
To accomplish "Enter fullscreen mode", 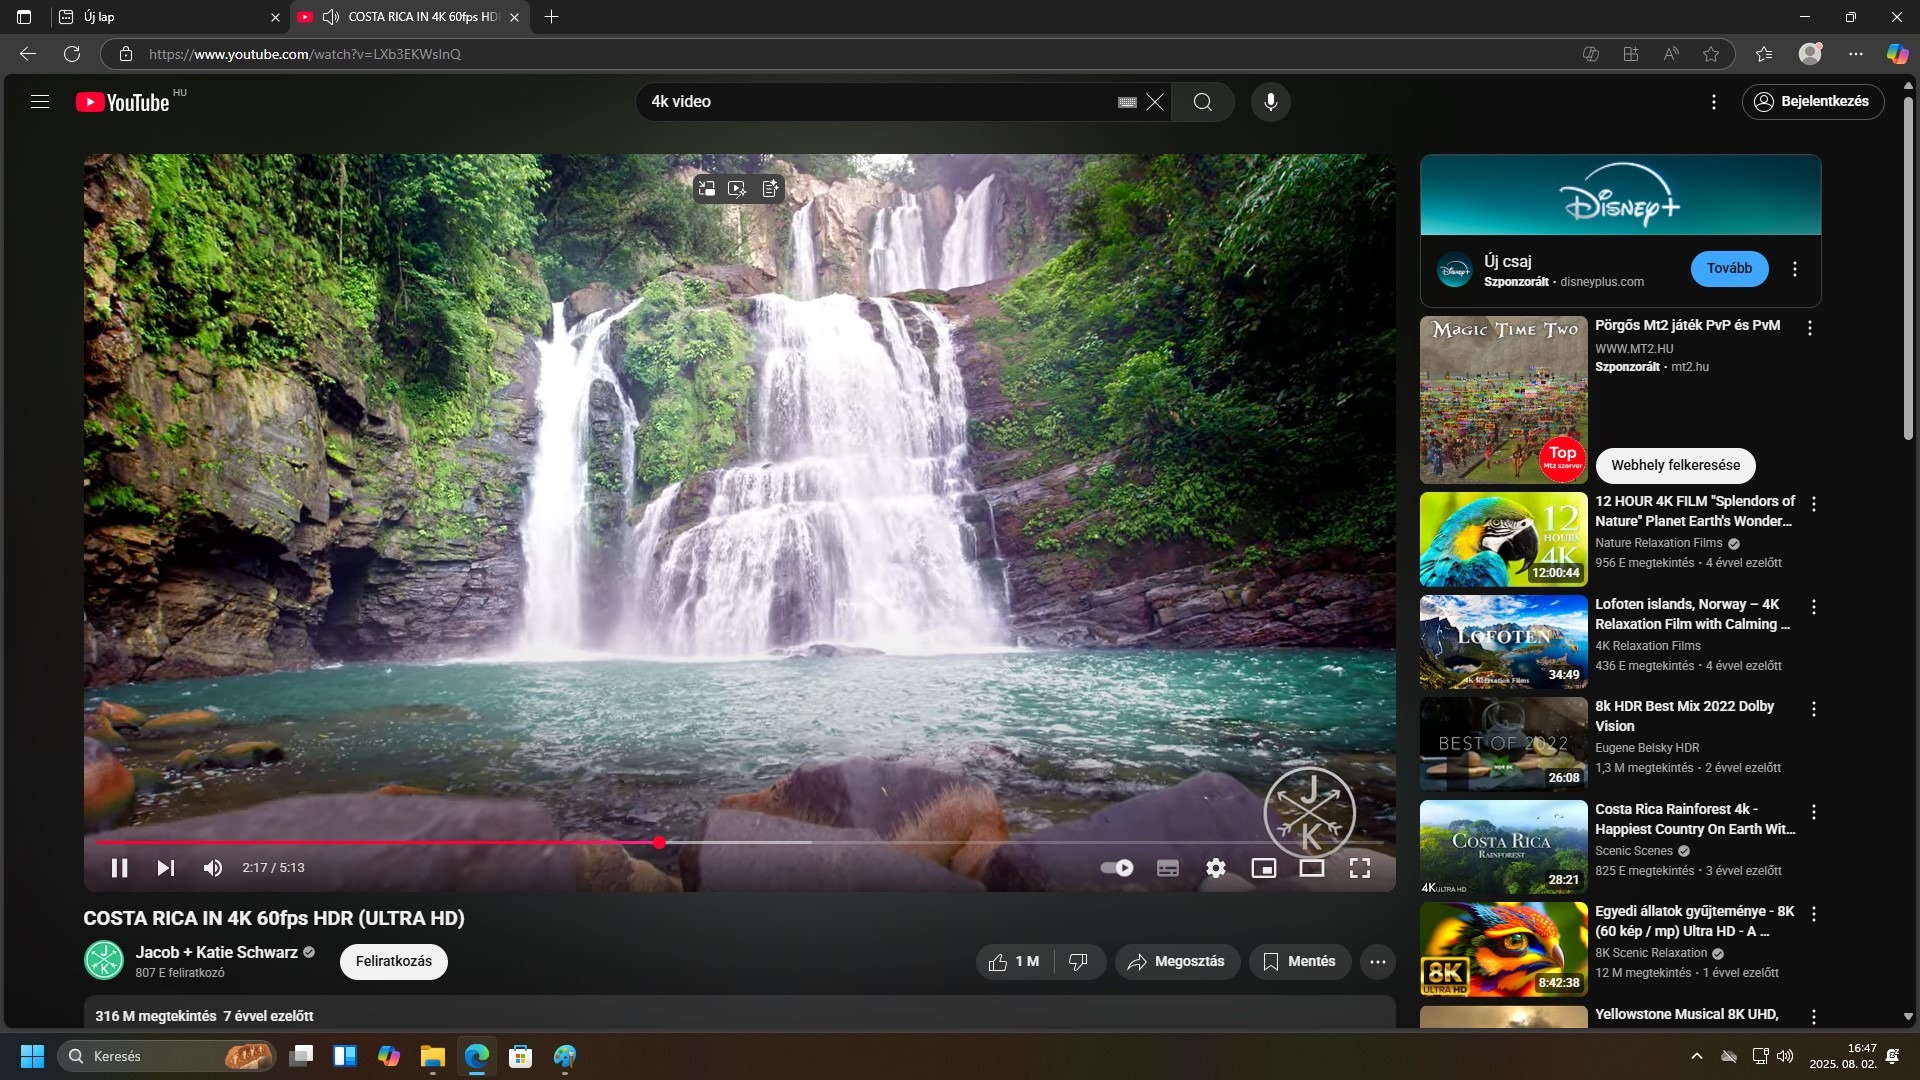I will 1359,868.
